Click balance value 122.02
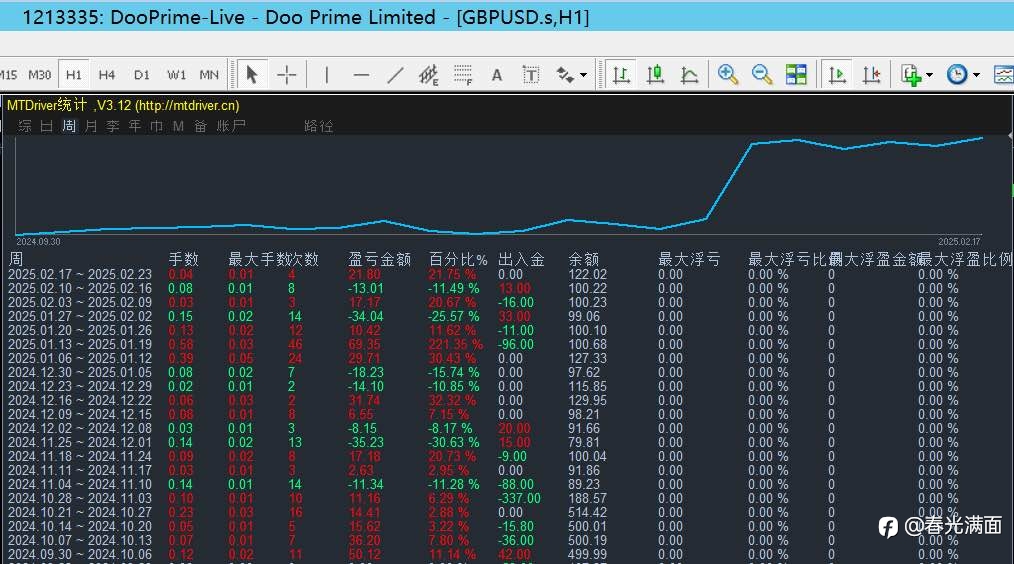 point(588,274)
